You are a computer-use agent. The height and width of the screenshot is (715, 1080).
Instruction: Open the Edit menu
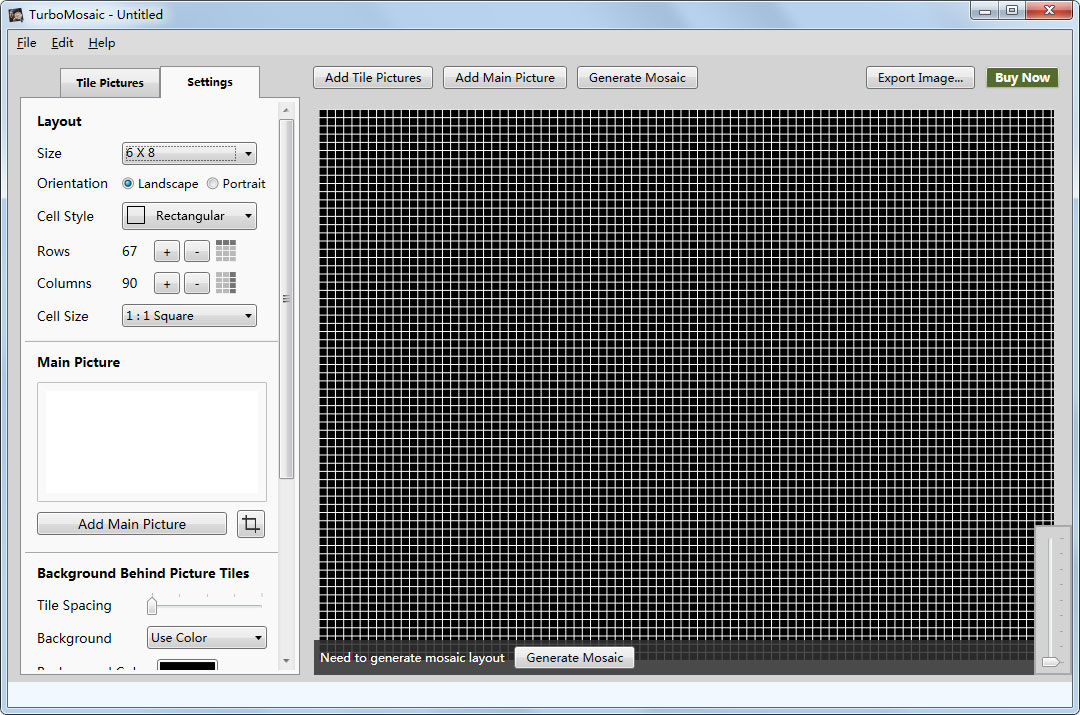[62, 43]
